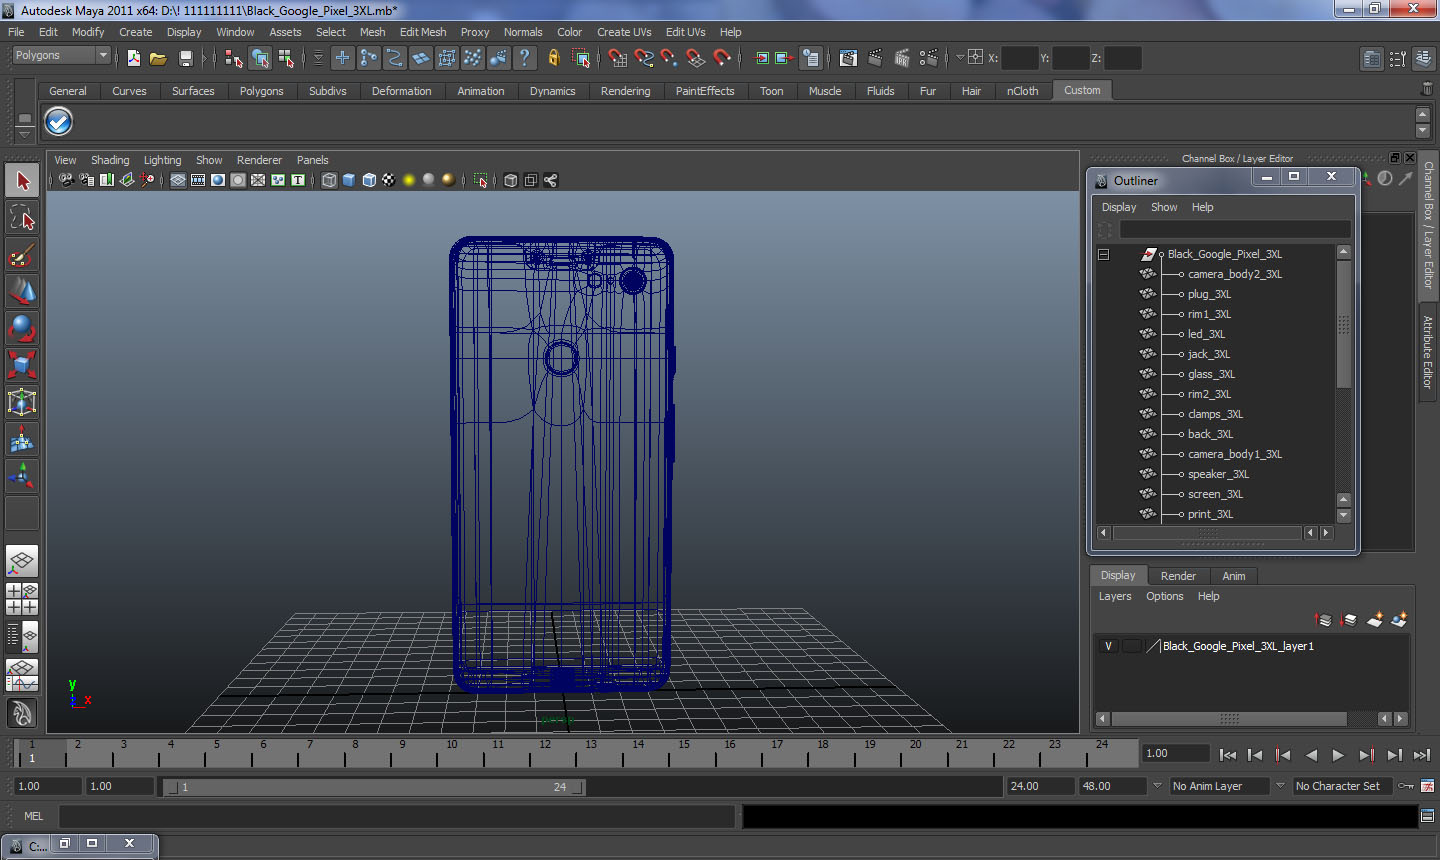Create a new empty layer

[1375, 620]
